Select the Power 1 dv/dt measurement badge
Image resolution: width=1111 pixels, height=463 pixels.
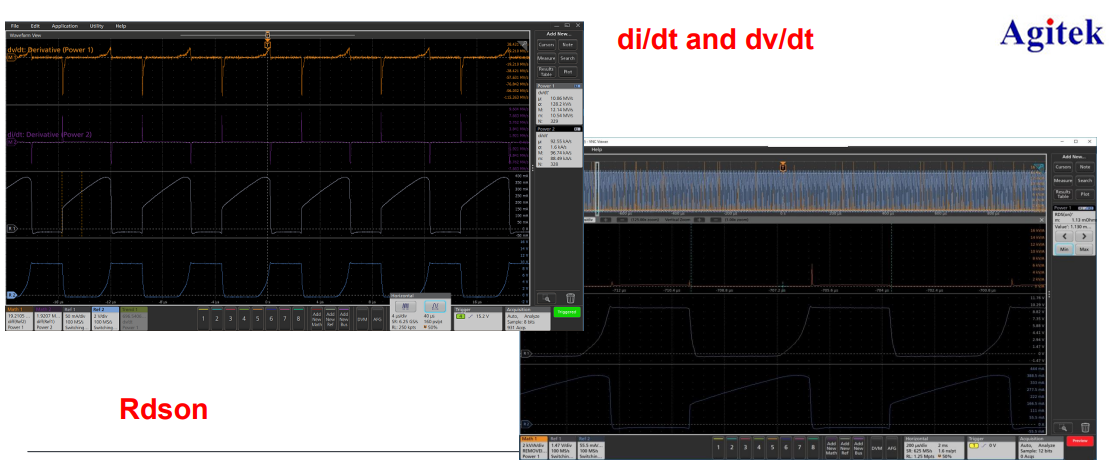(x=559, y=104)
